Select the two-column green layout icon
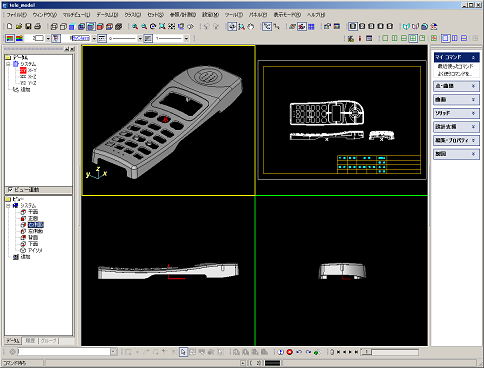This screenshot has width=484, height=368. tap(394, 38)
